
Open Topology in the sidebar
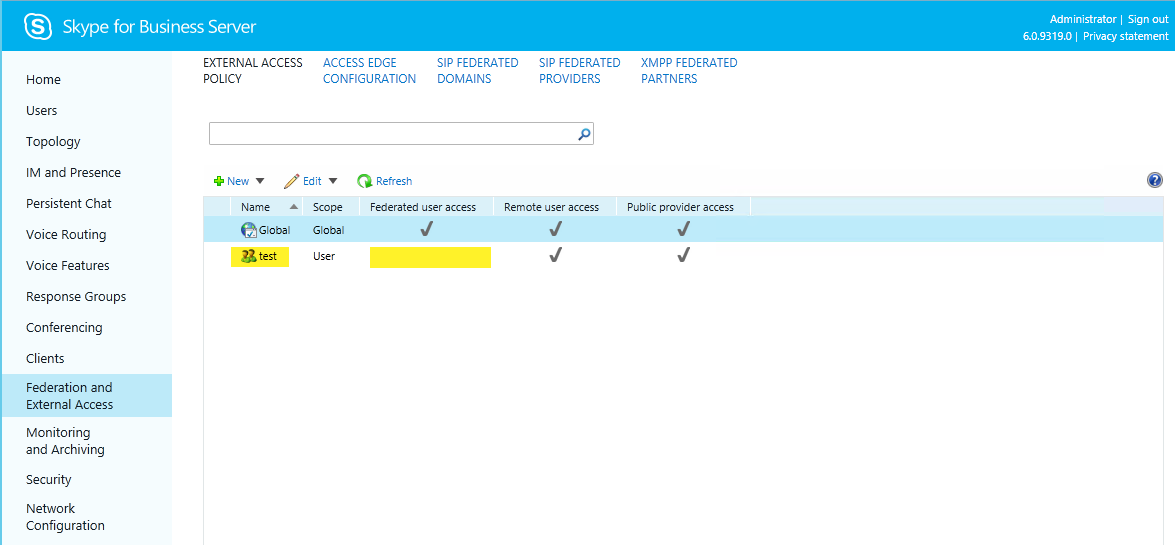click(53, 142)
